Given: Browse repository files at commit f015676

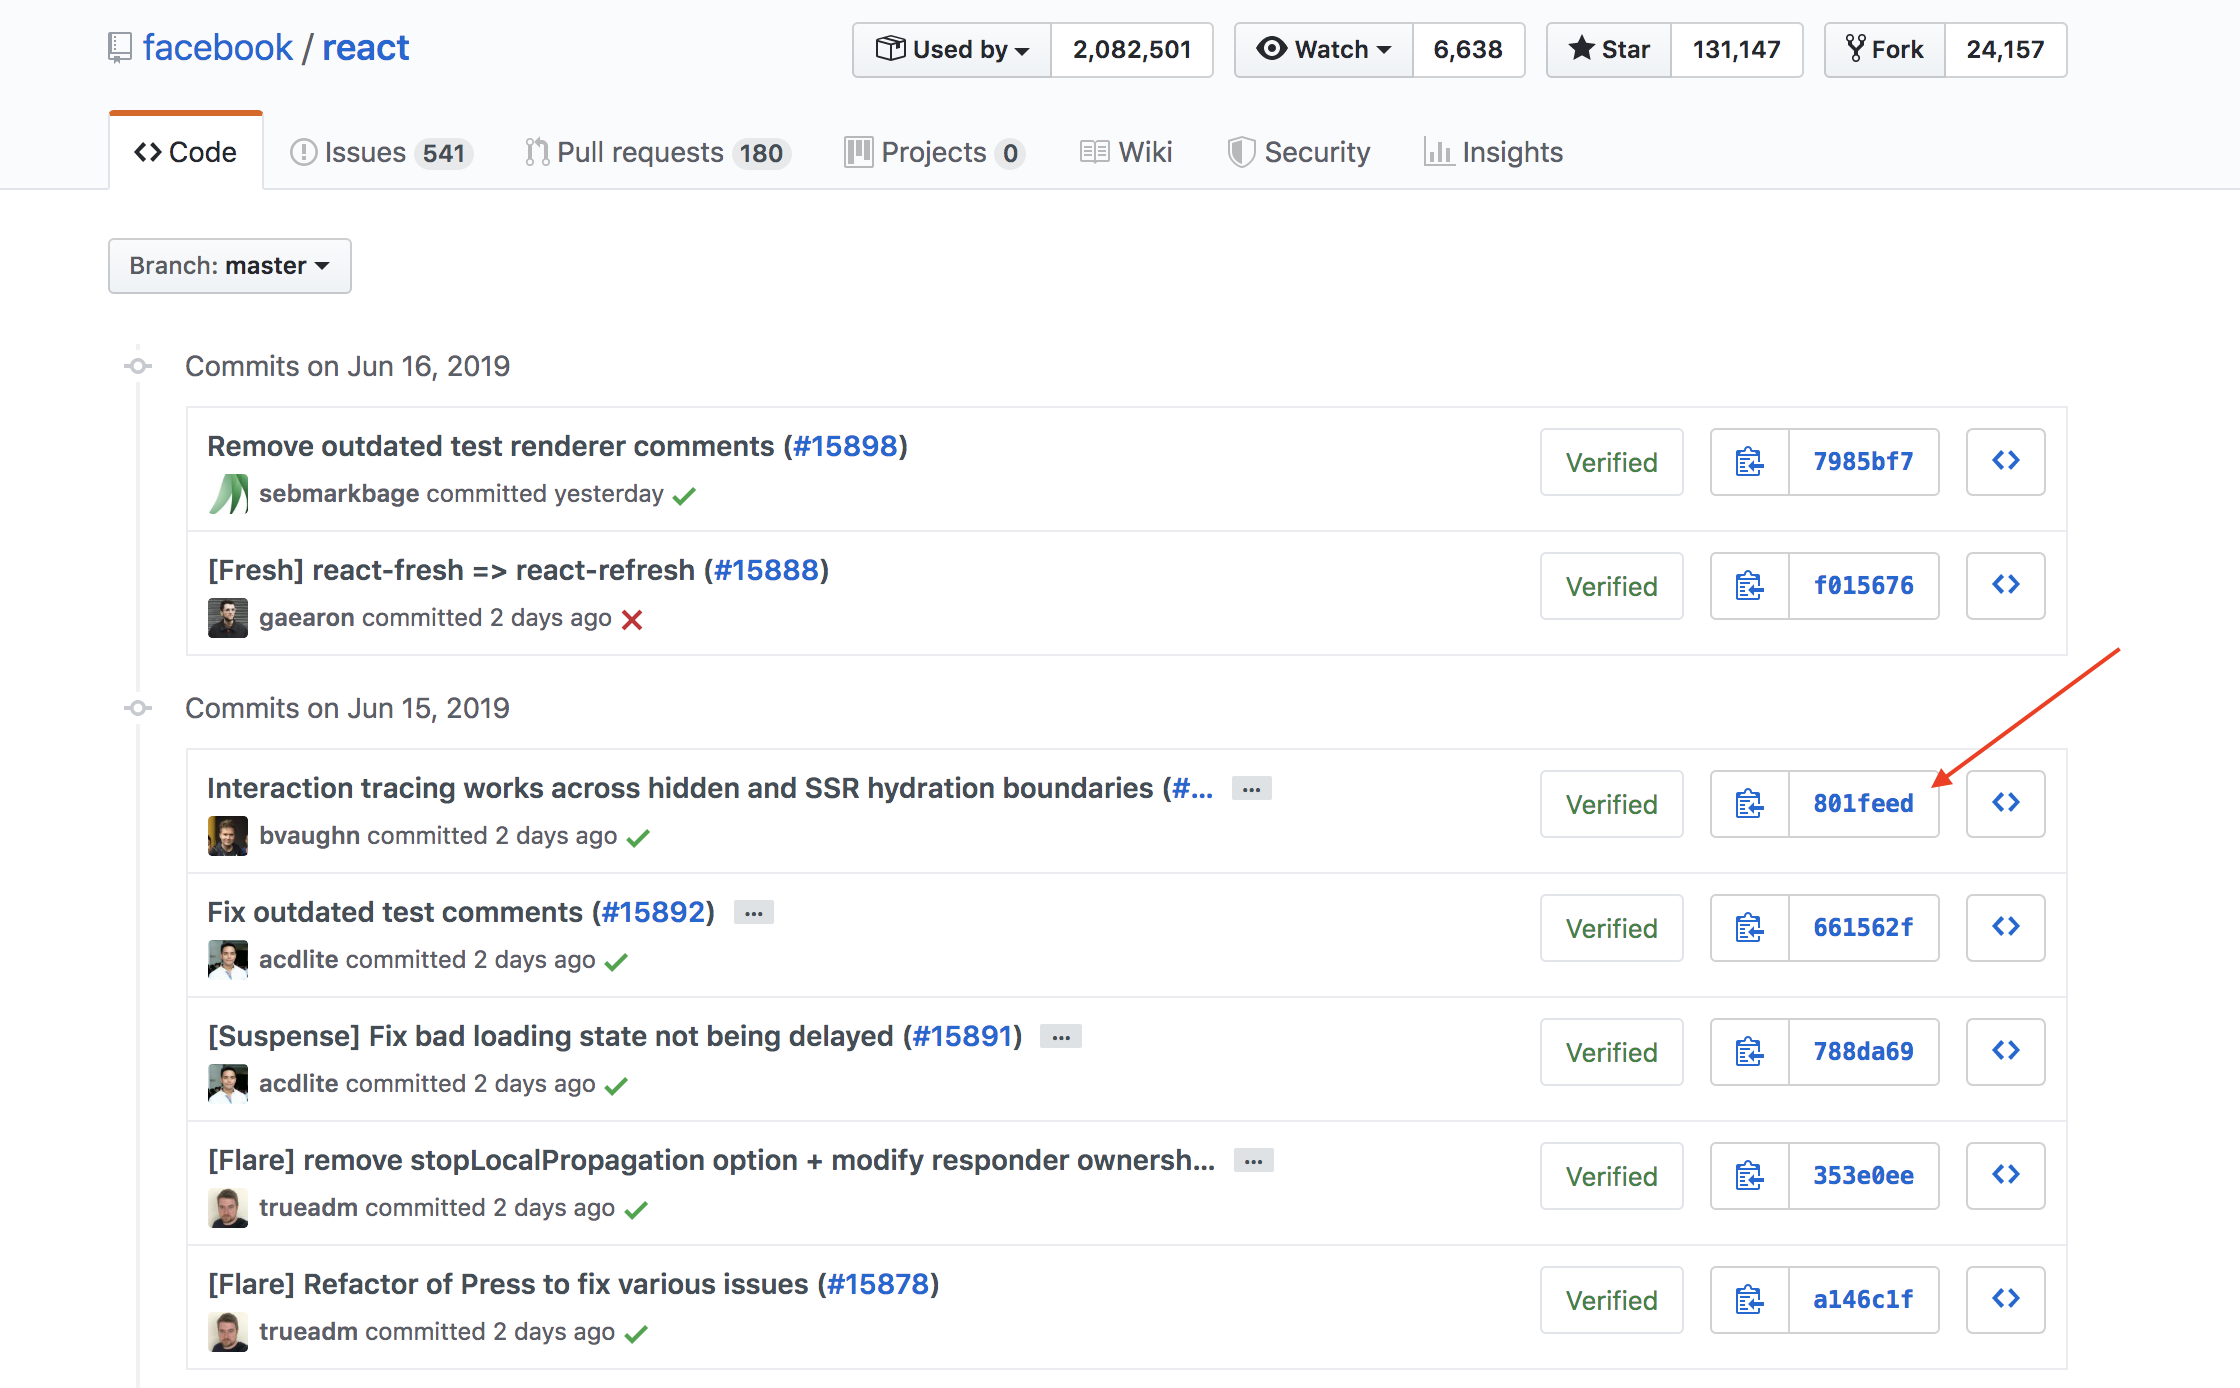Looking at the screenshot, I should click(2005, 586).
